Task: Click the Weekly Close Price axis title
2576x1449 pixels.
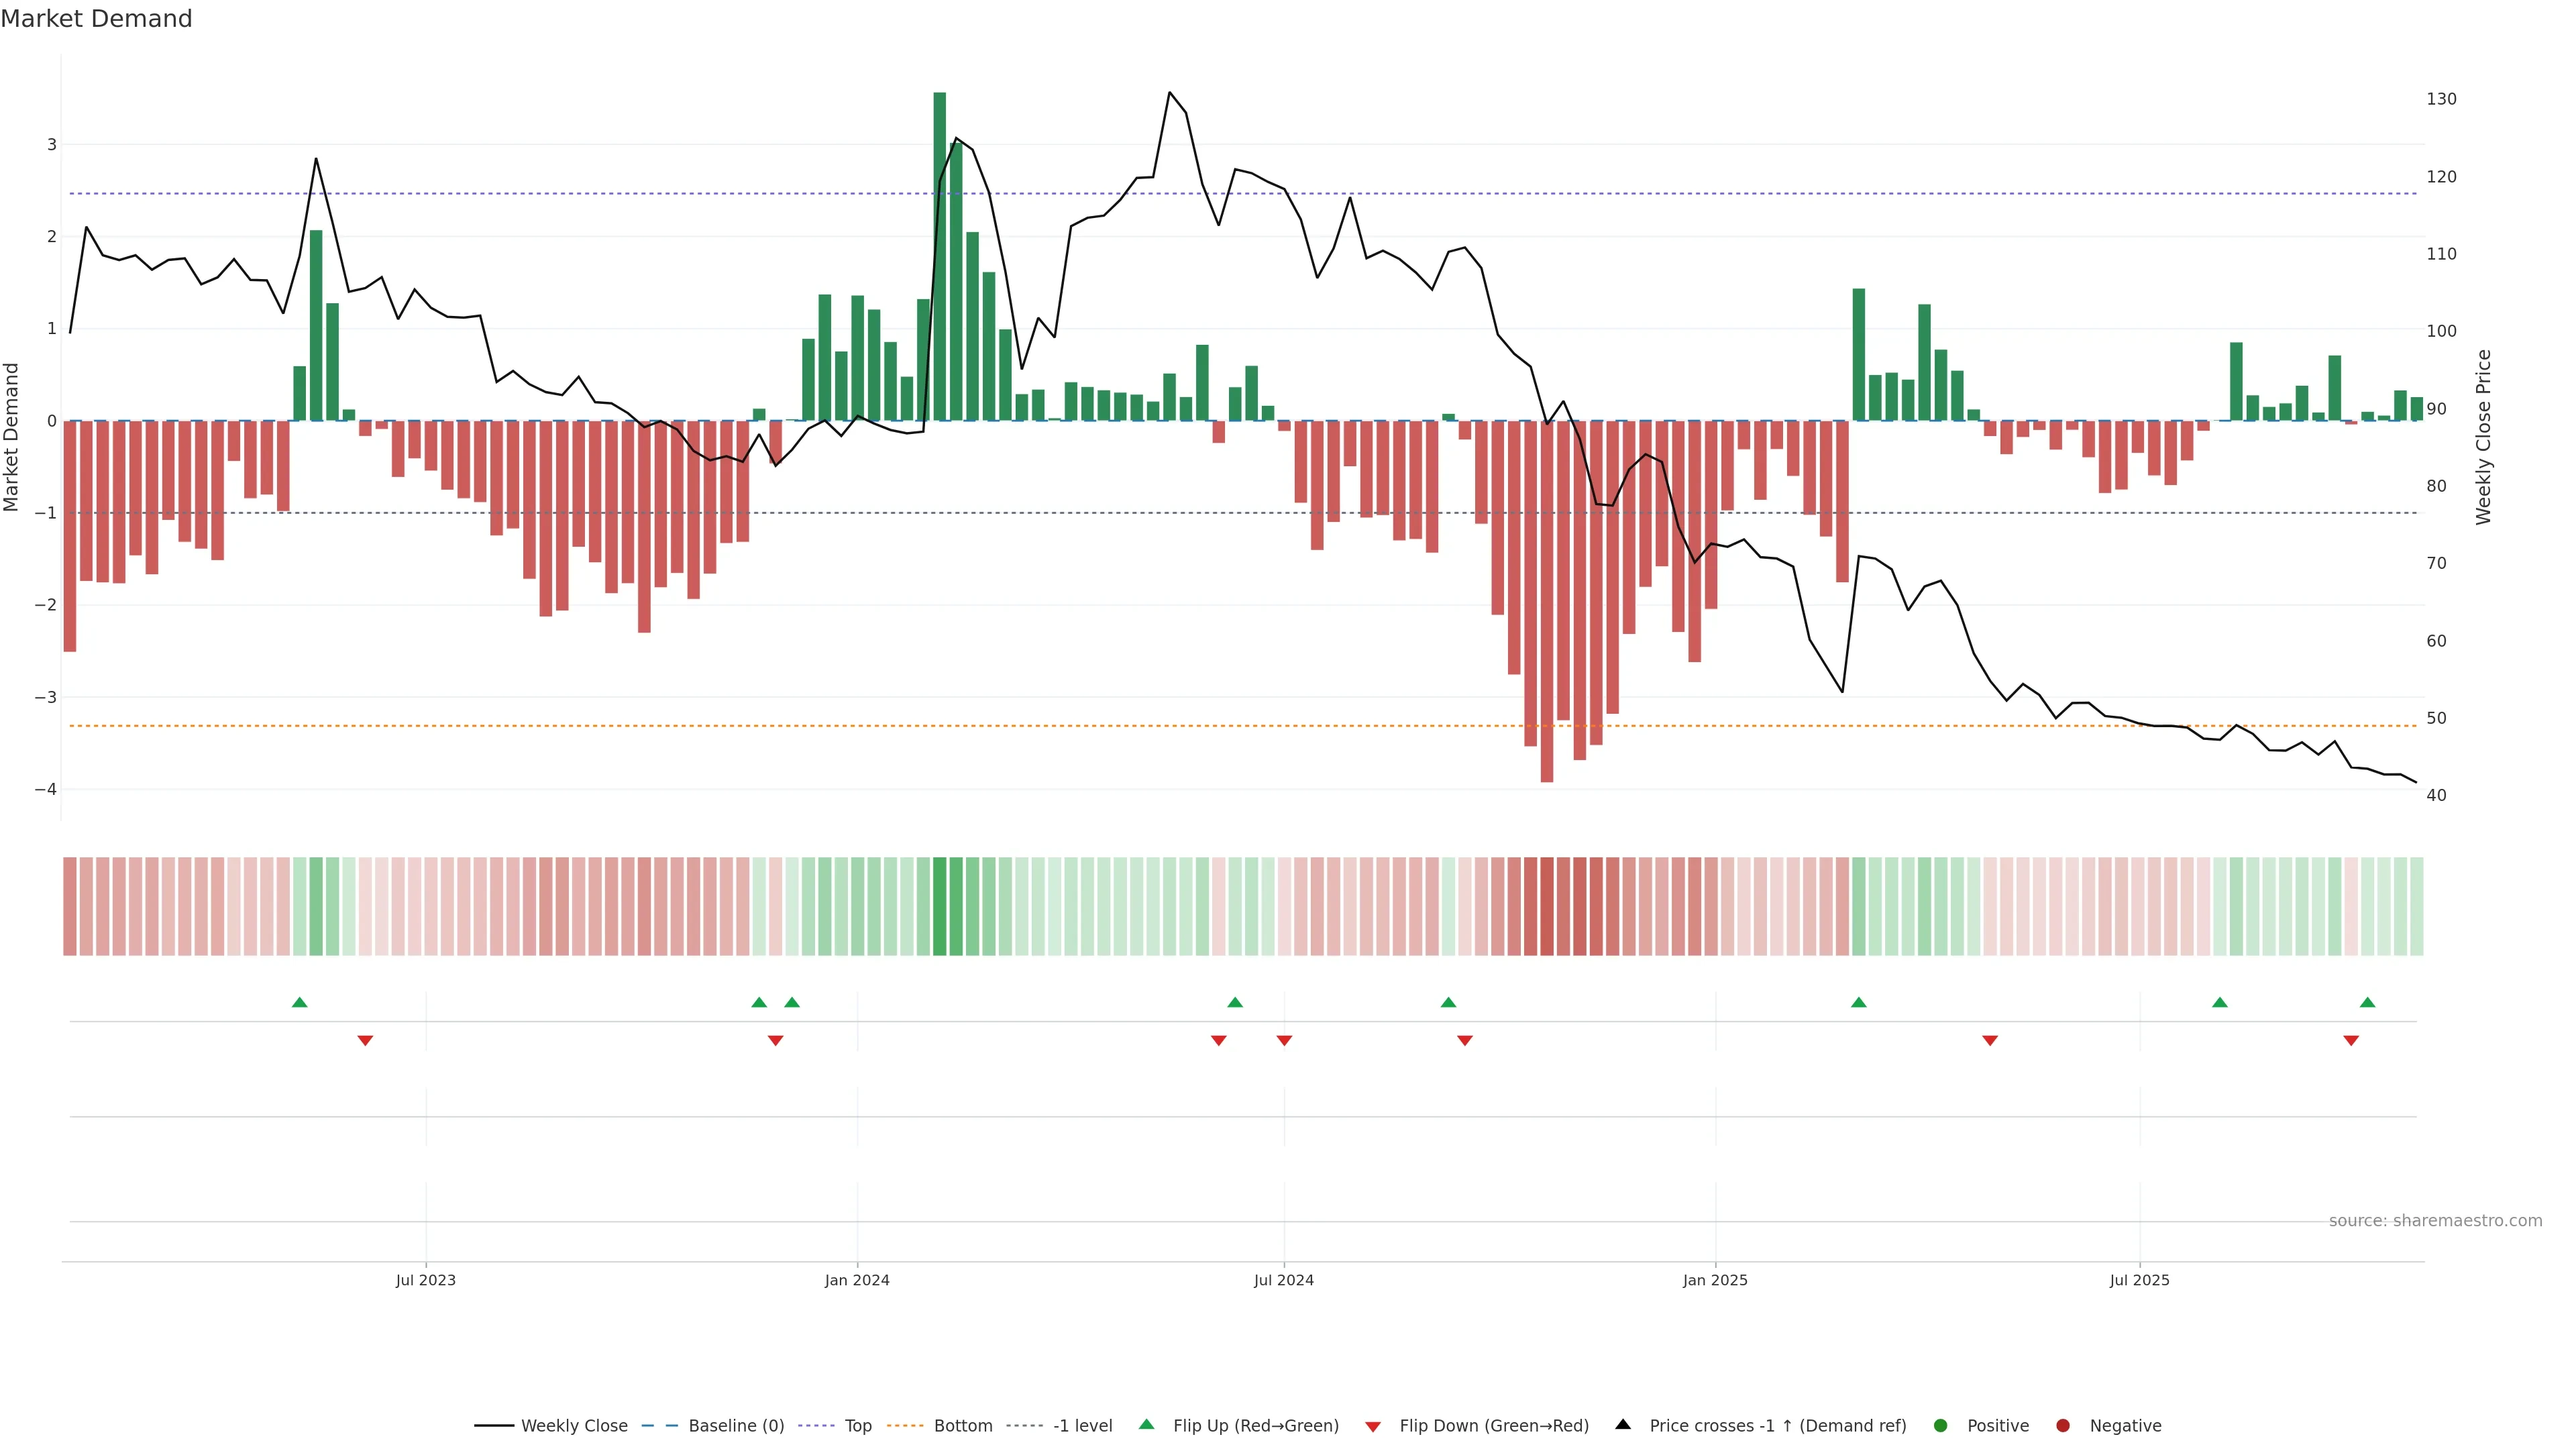Action: (x=2484, y=437)
